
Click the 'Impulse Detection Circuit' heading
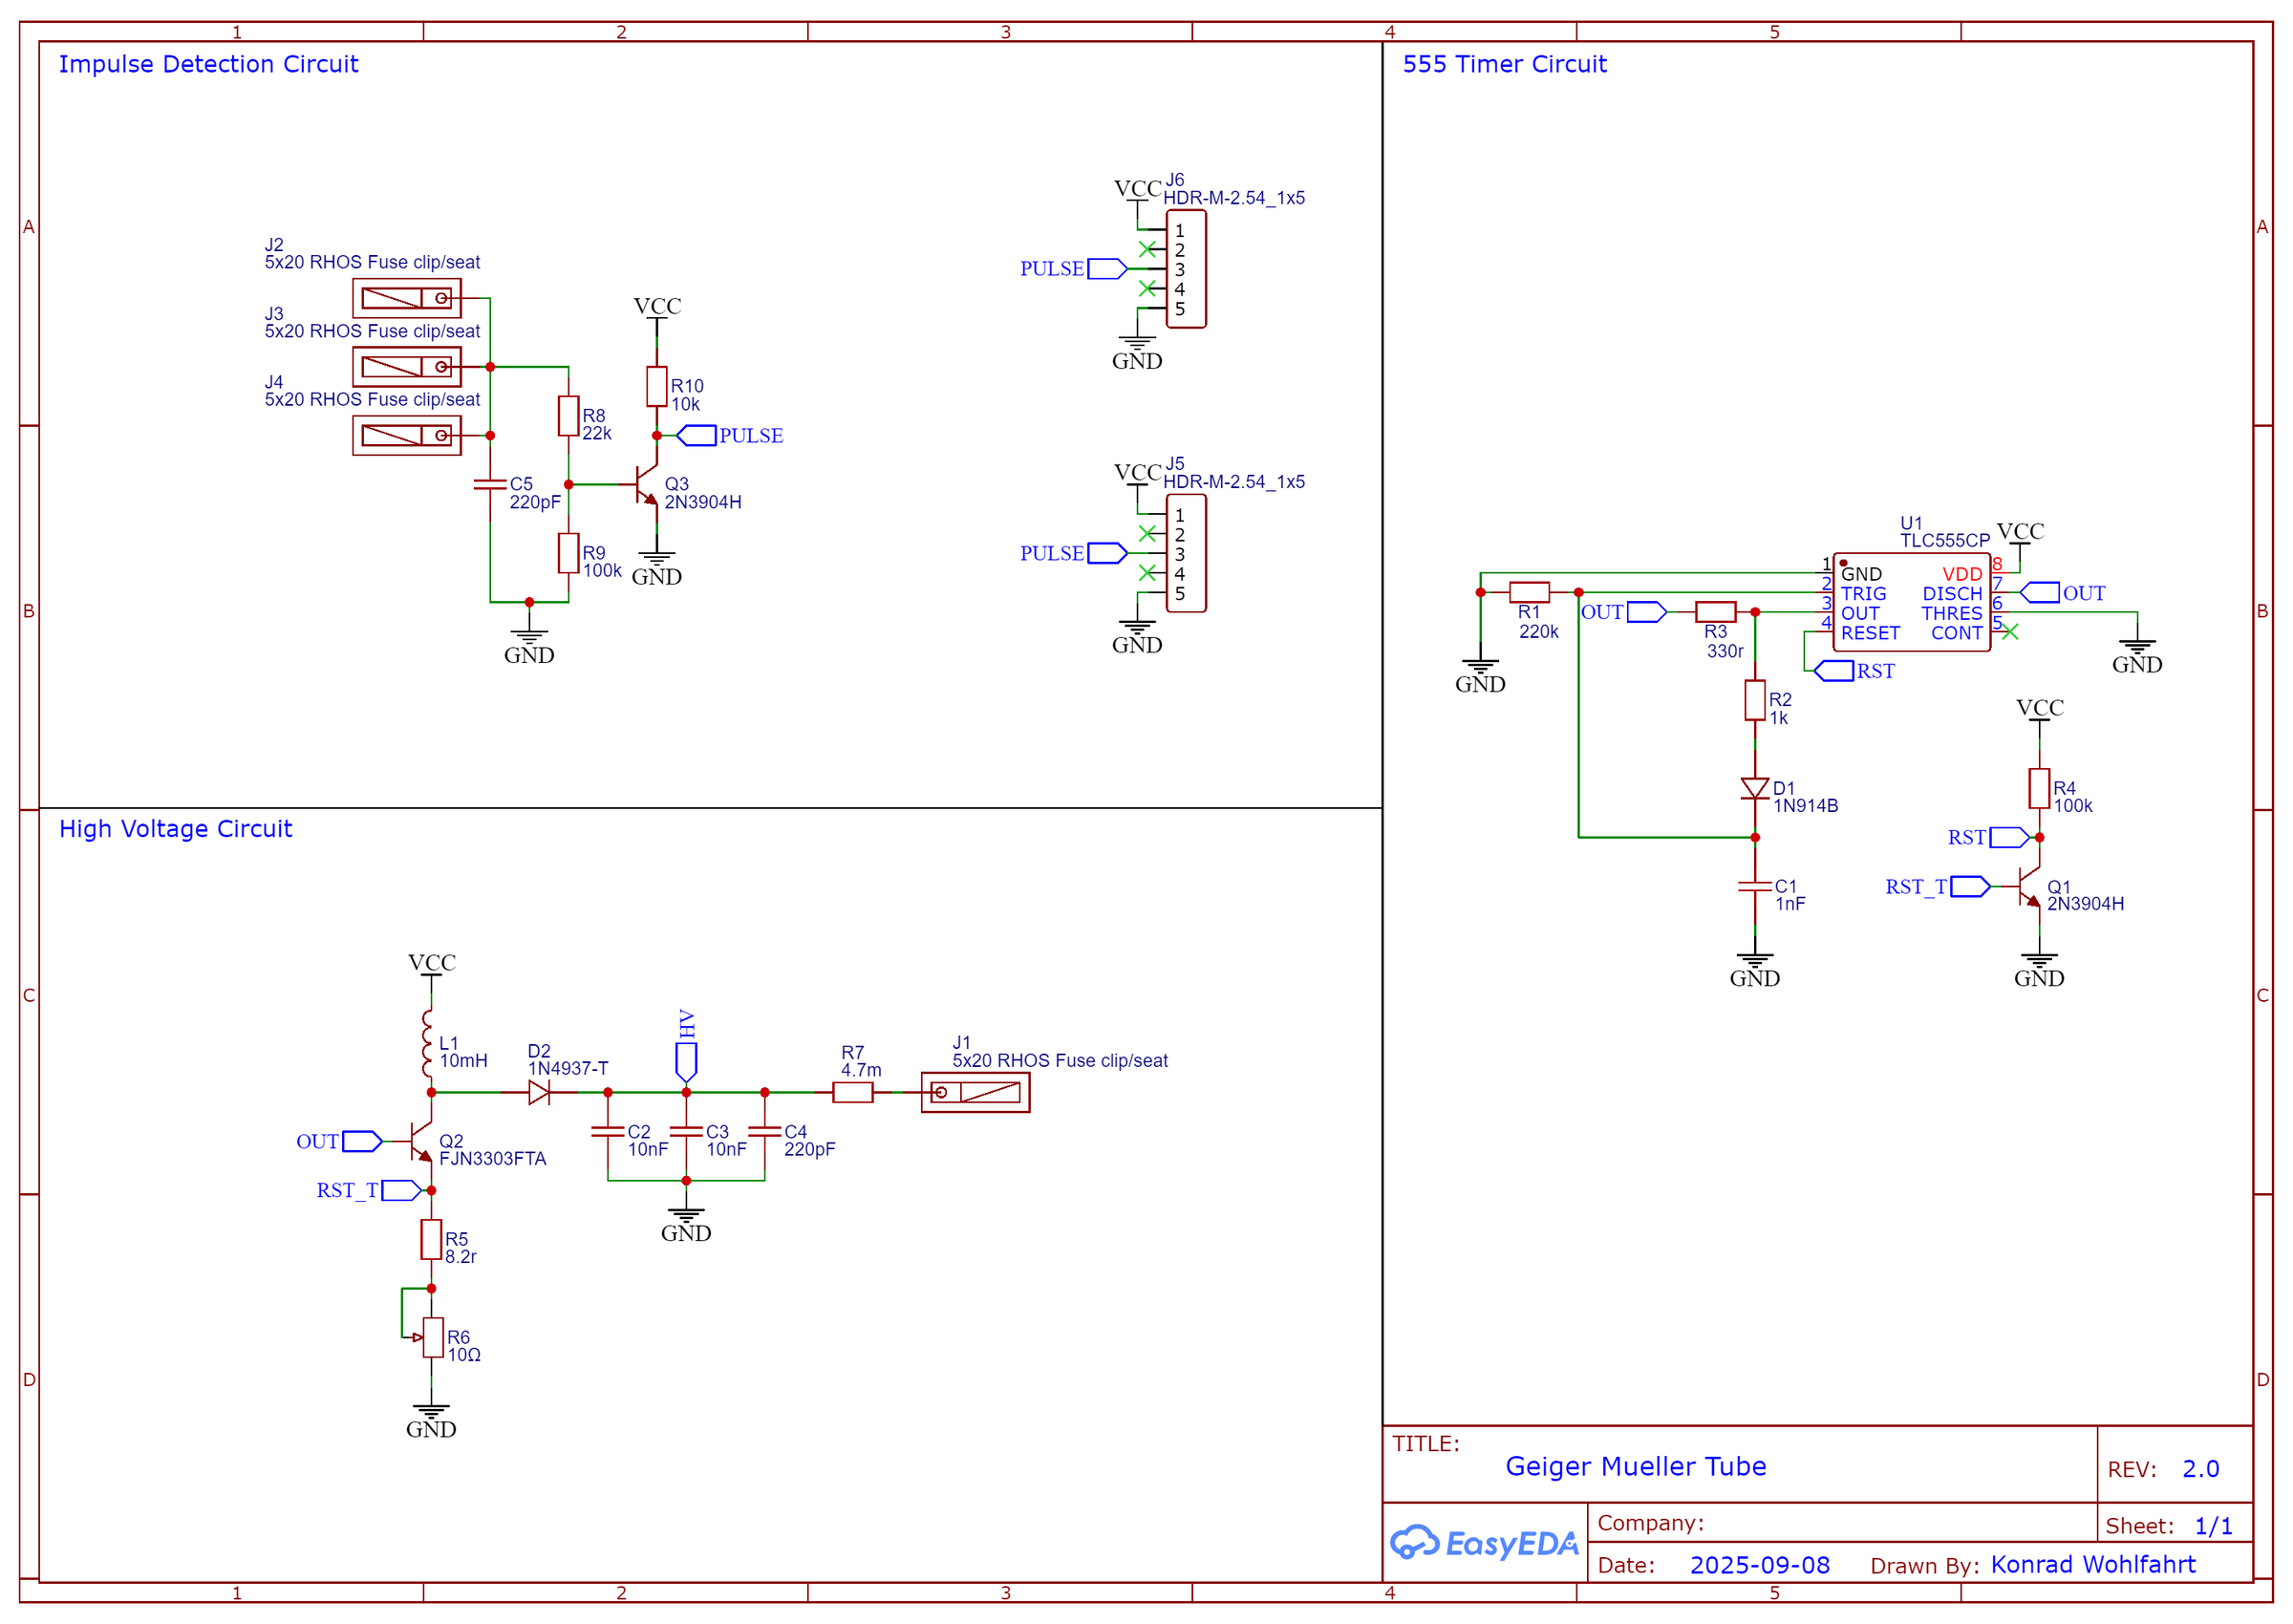[208, 64]
